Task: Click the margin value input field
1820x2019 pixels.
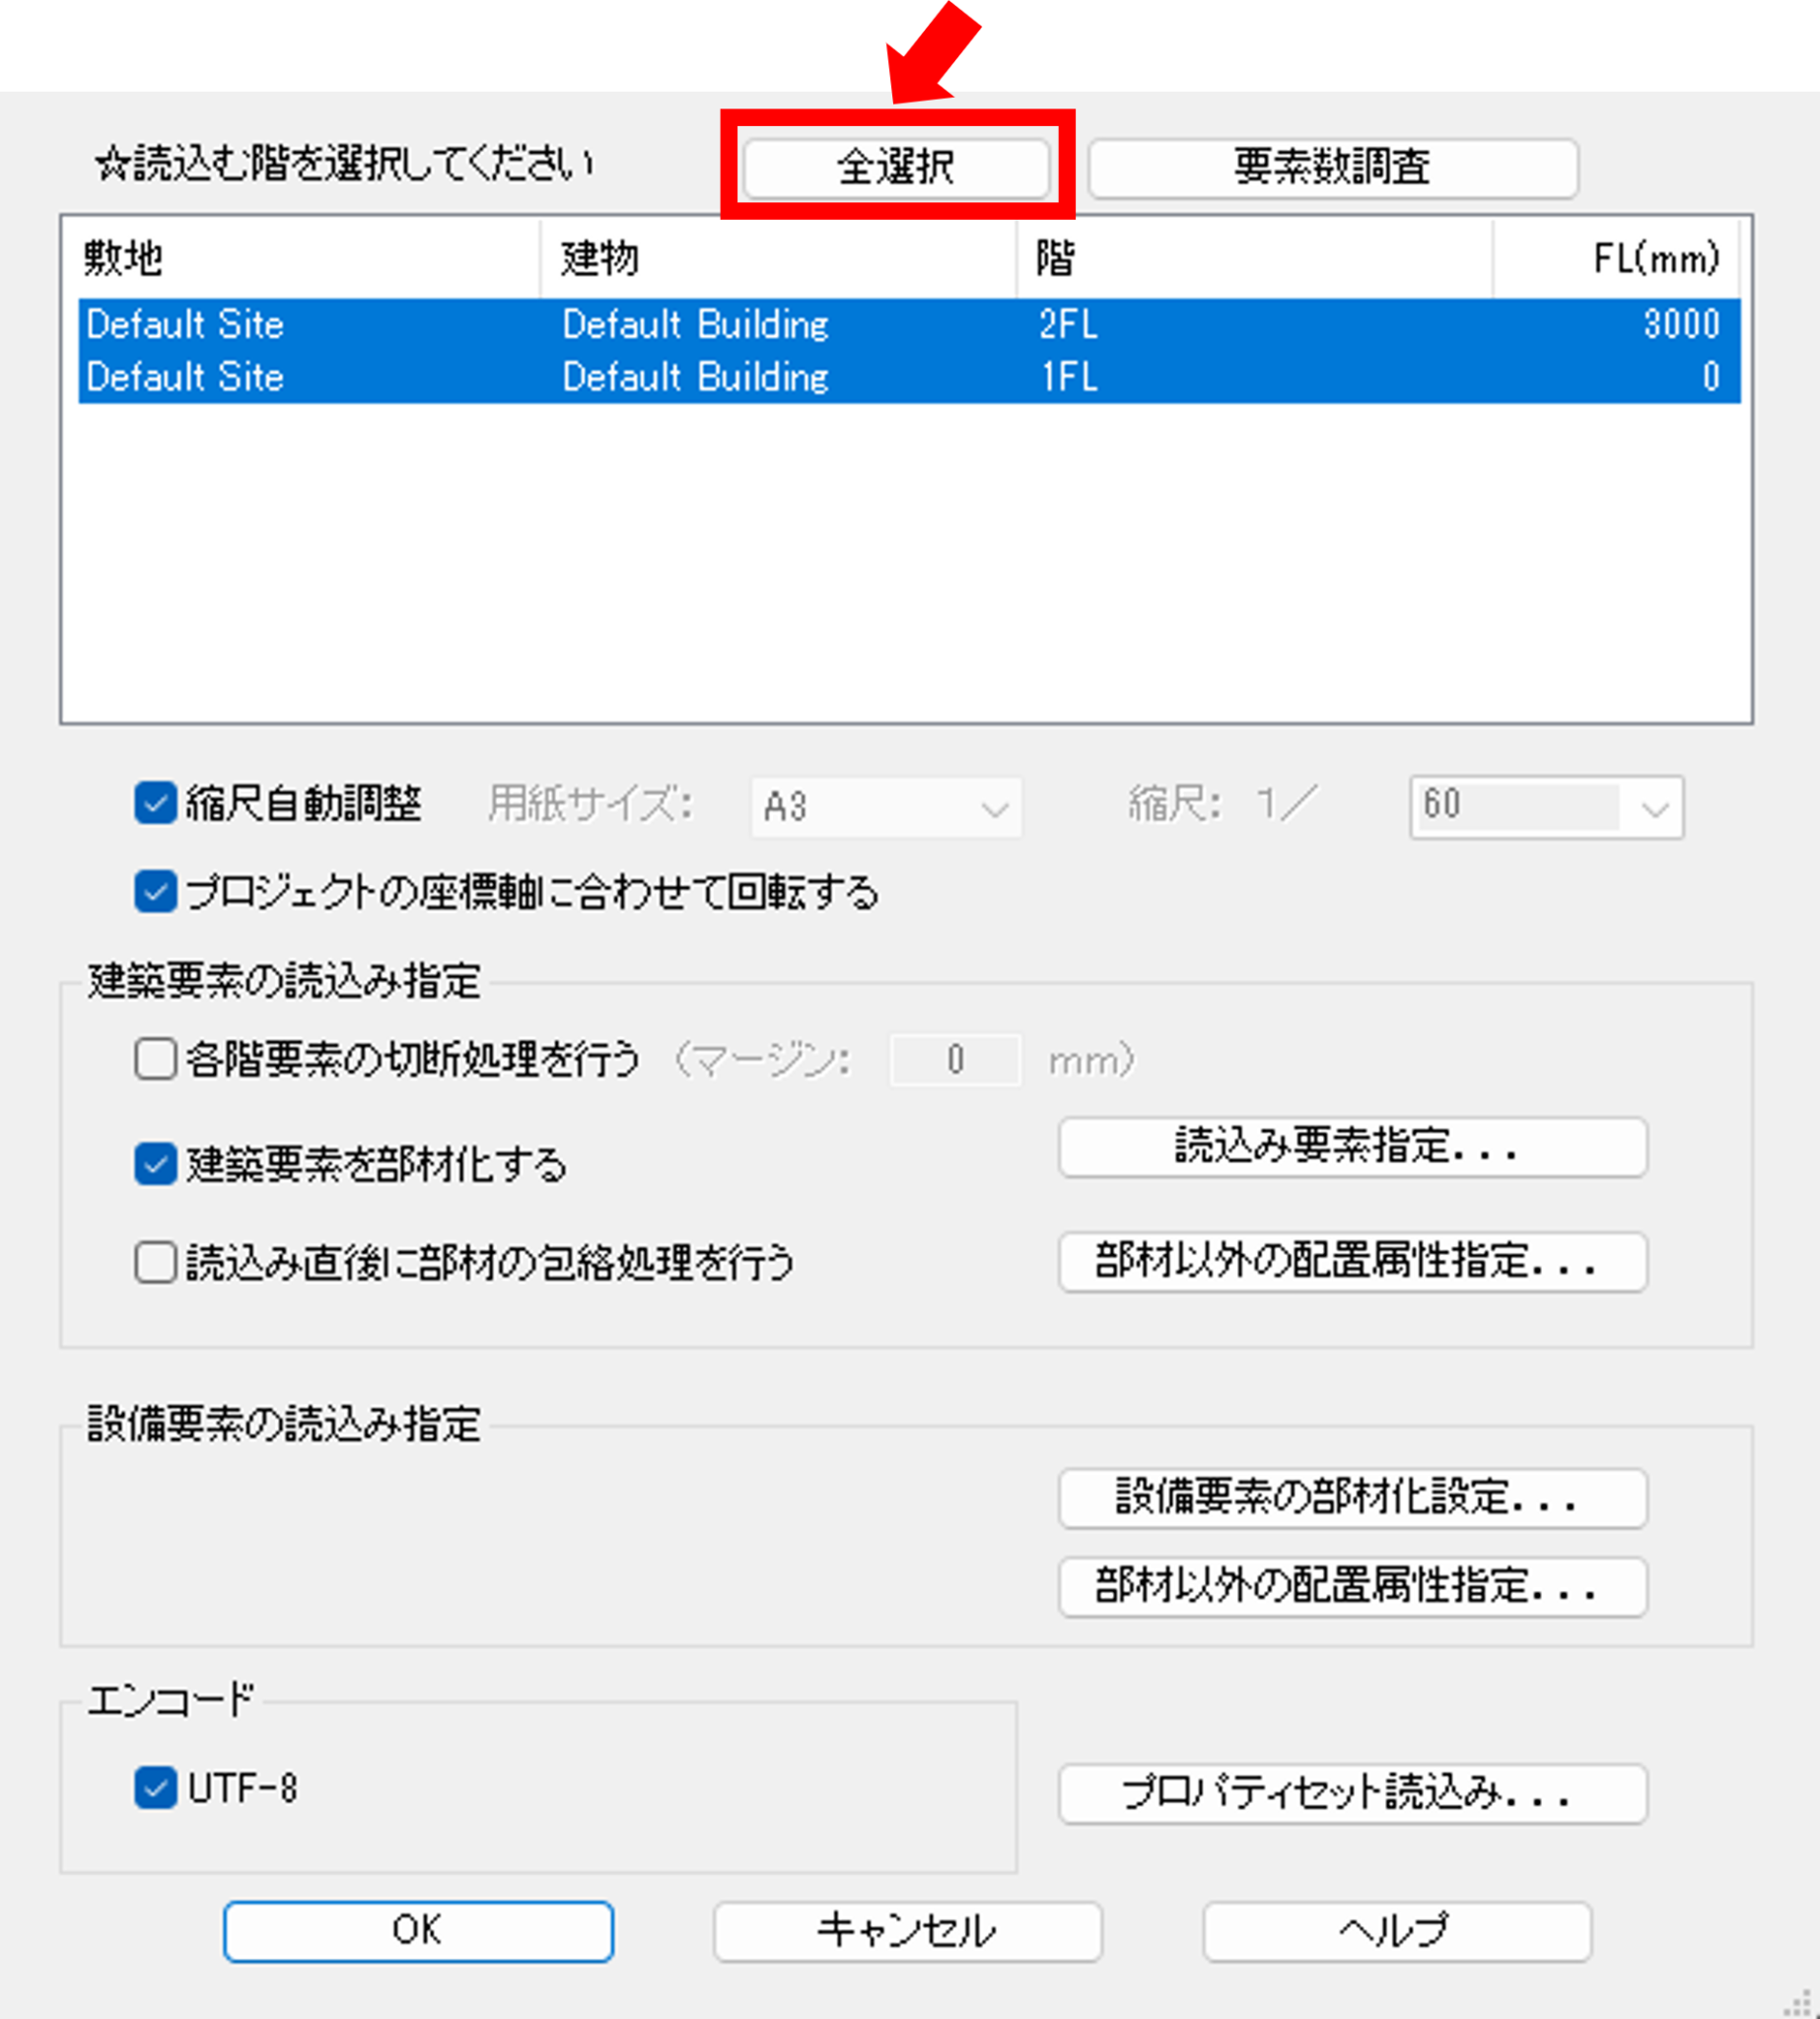Action: [x=954, y=1060]
